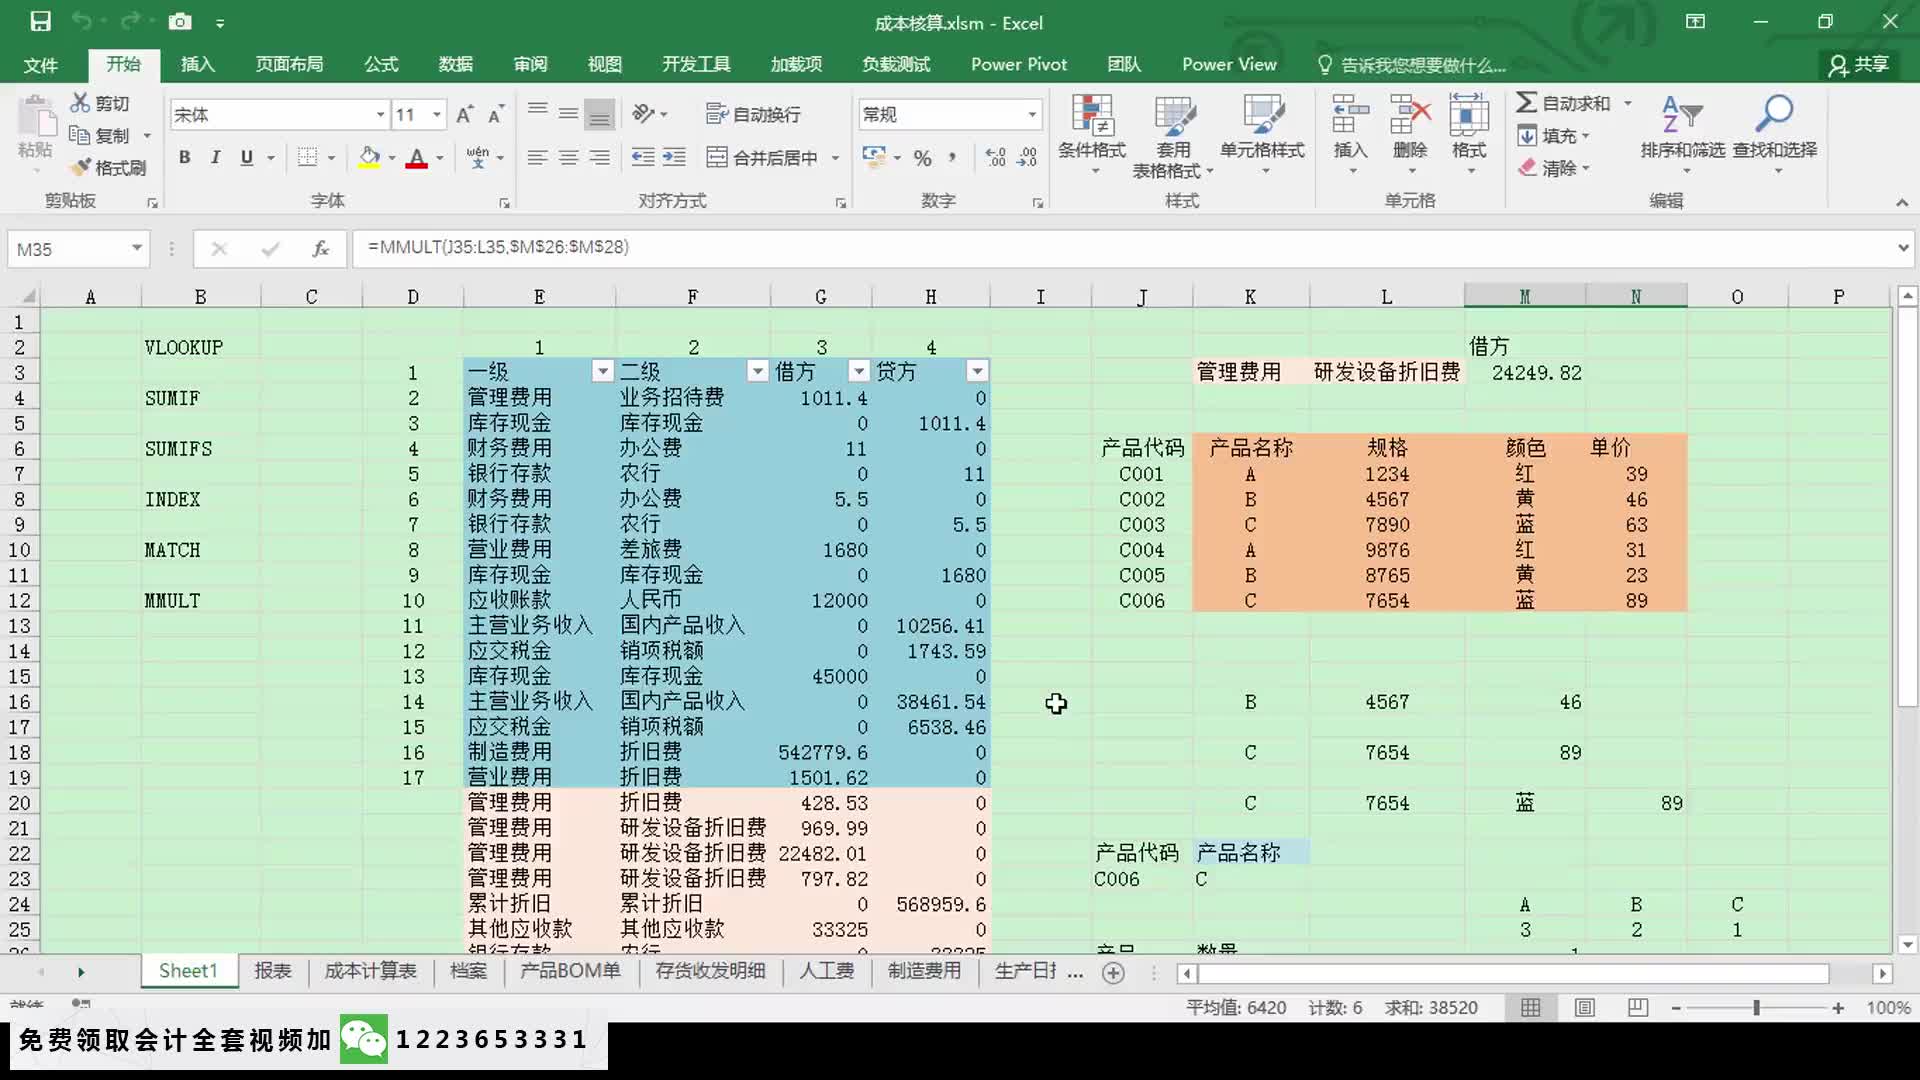Switch to the 成本计算表 sheet tab
This screenshot has height=1080, width=1920.
370,971
